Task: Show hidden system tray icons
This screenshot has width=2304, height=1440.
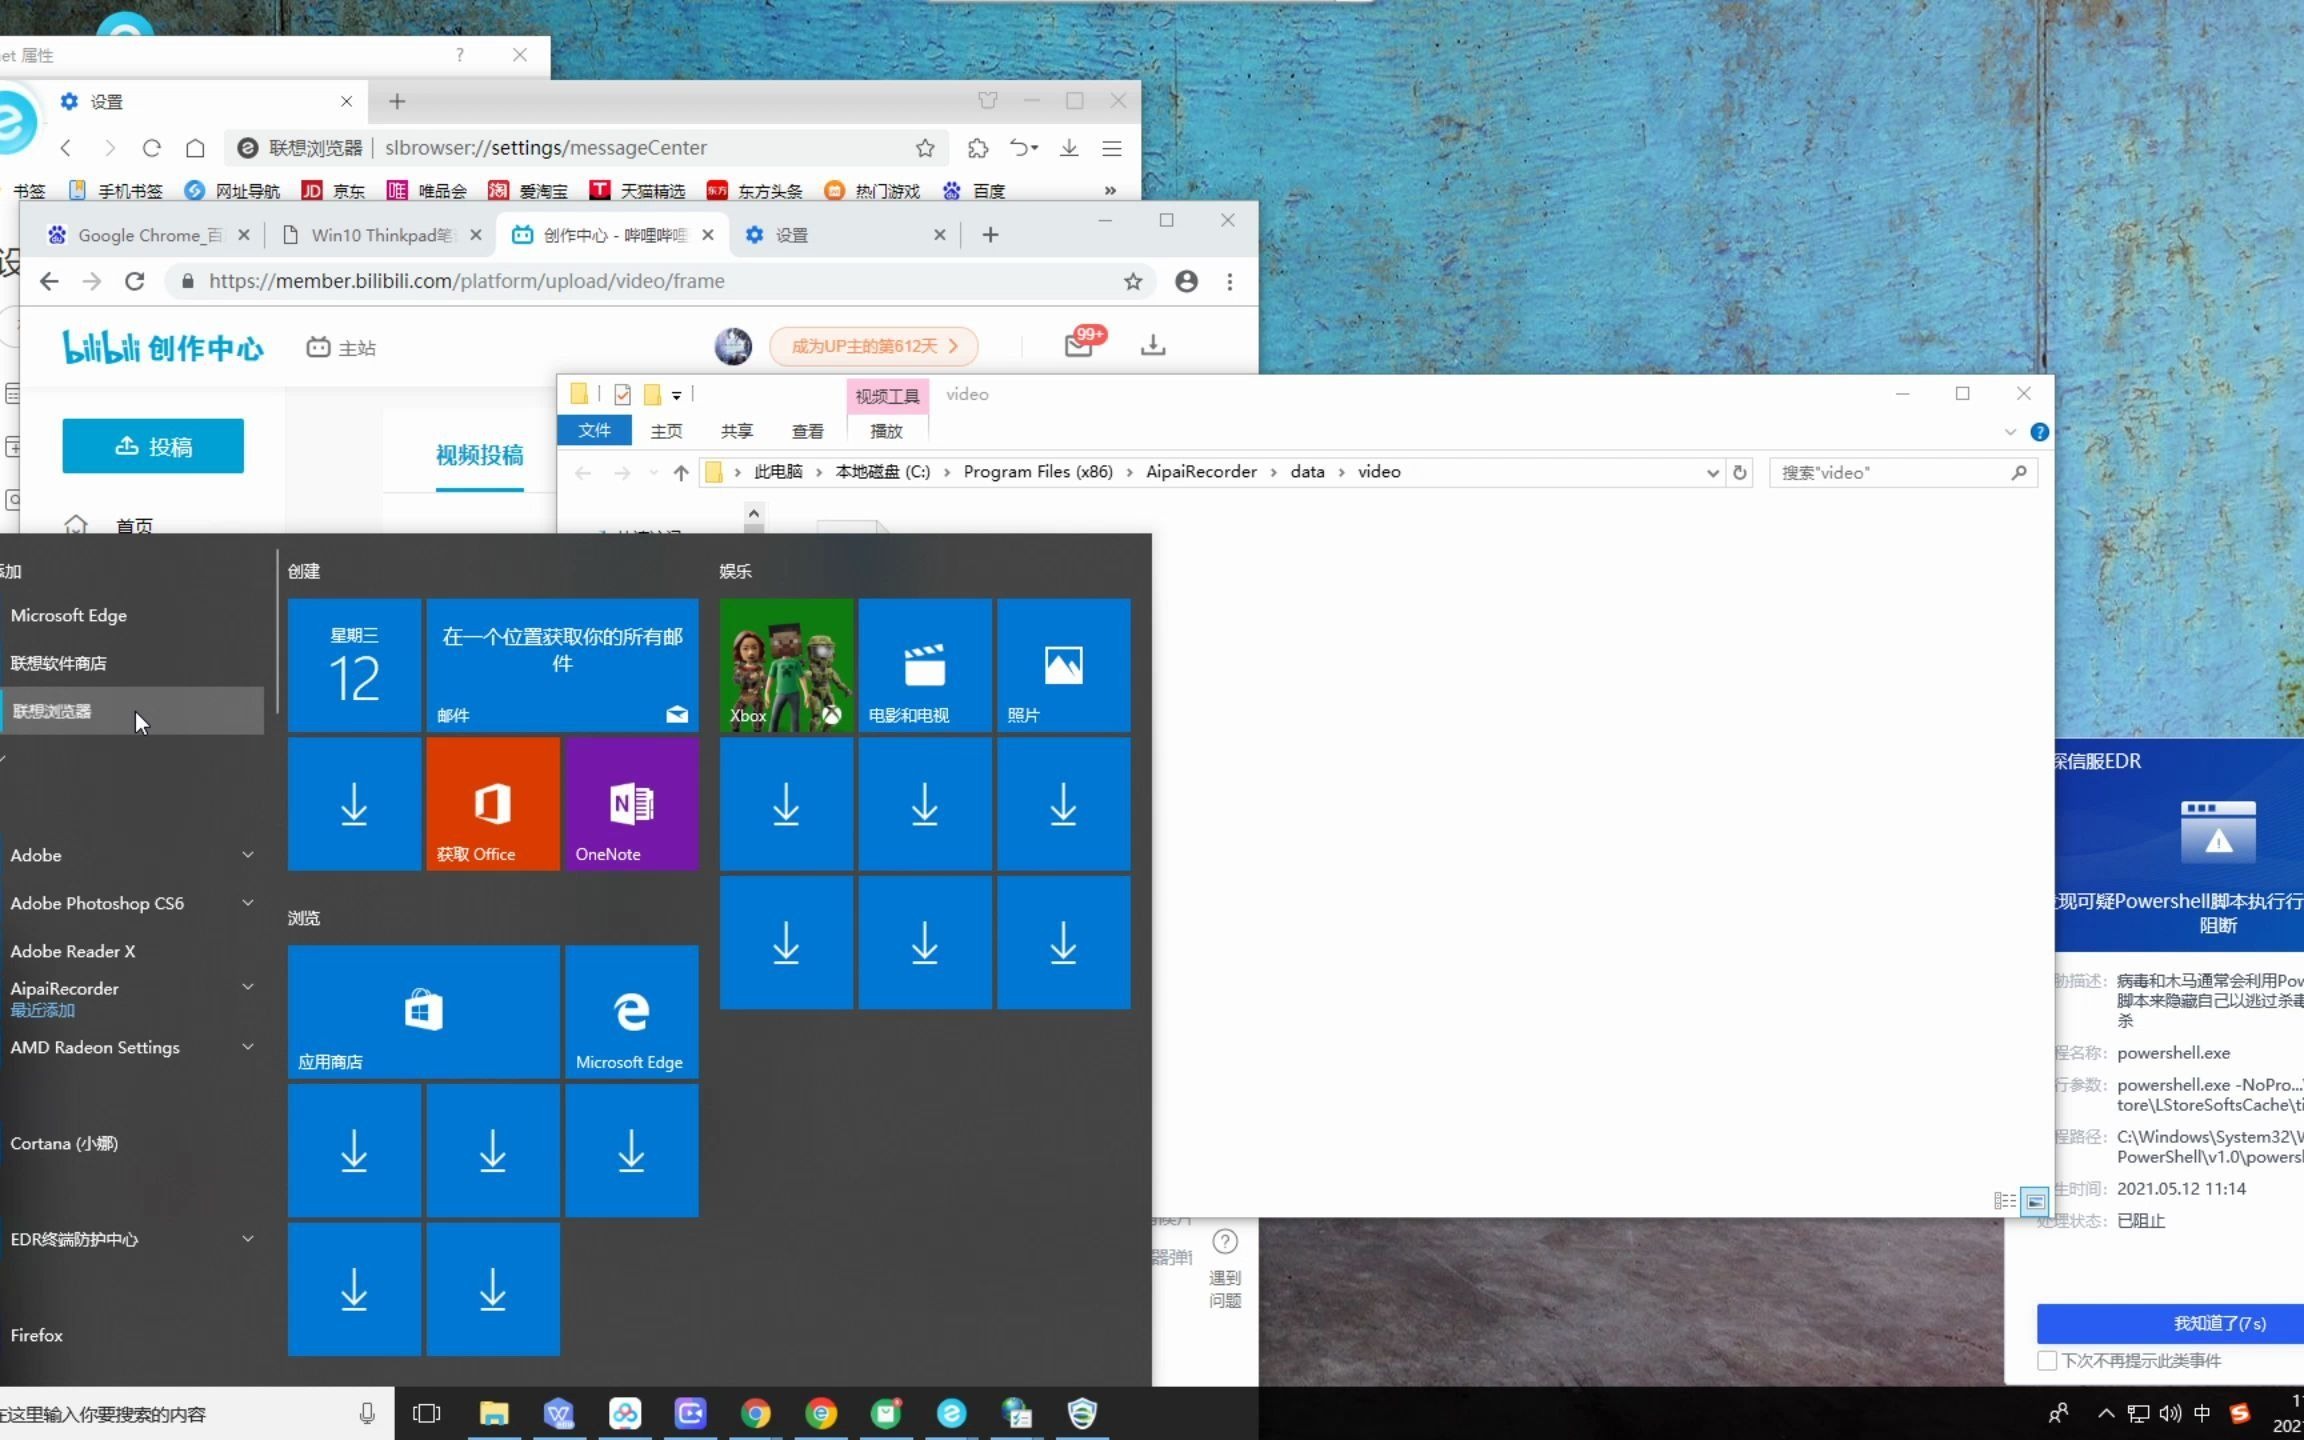Action: [x=2106, y=1413]
